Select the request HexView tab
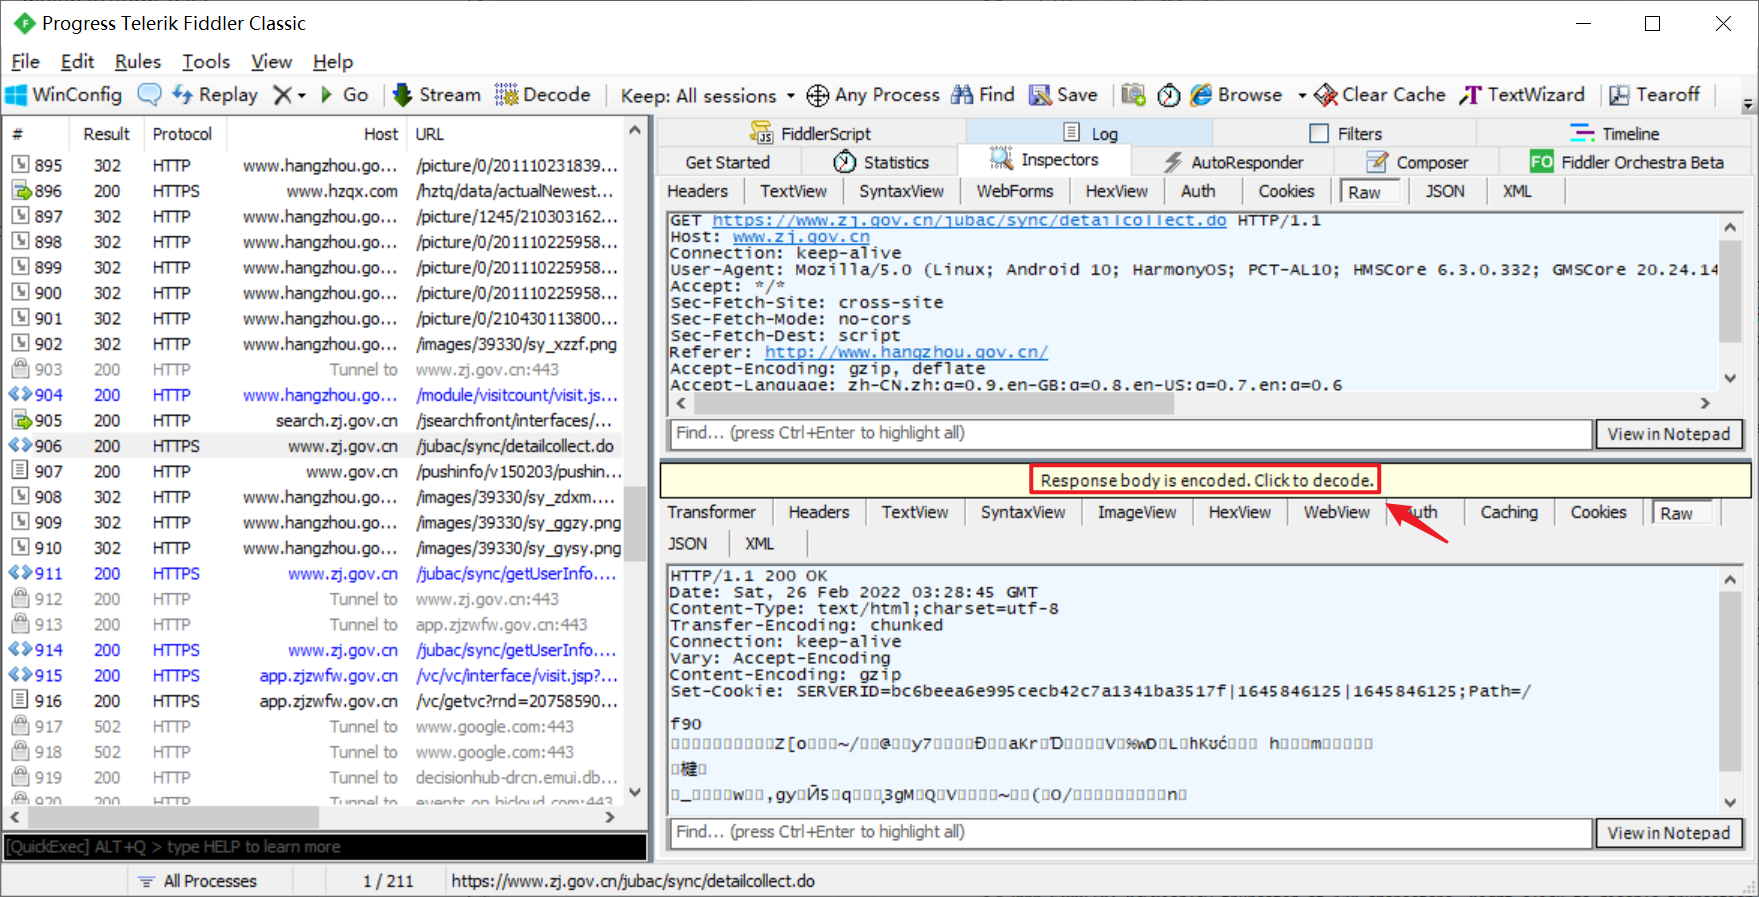The image size is (1759, 897). click(1116, 191)
